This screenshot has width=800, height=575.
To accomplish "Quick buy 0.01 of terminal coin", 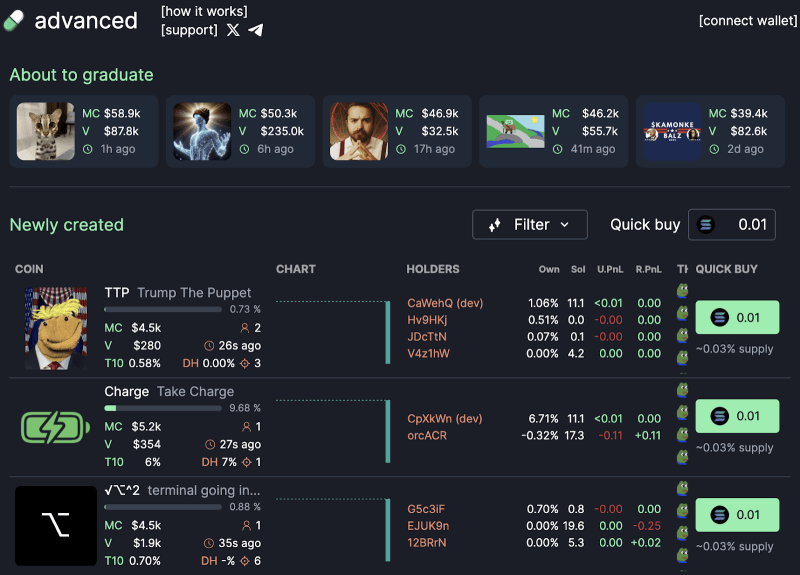I will point(737,515).
